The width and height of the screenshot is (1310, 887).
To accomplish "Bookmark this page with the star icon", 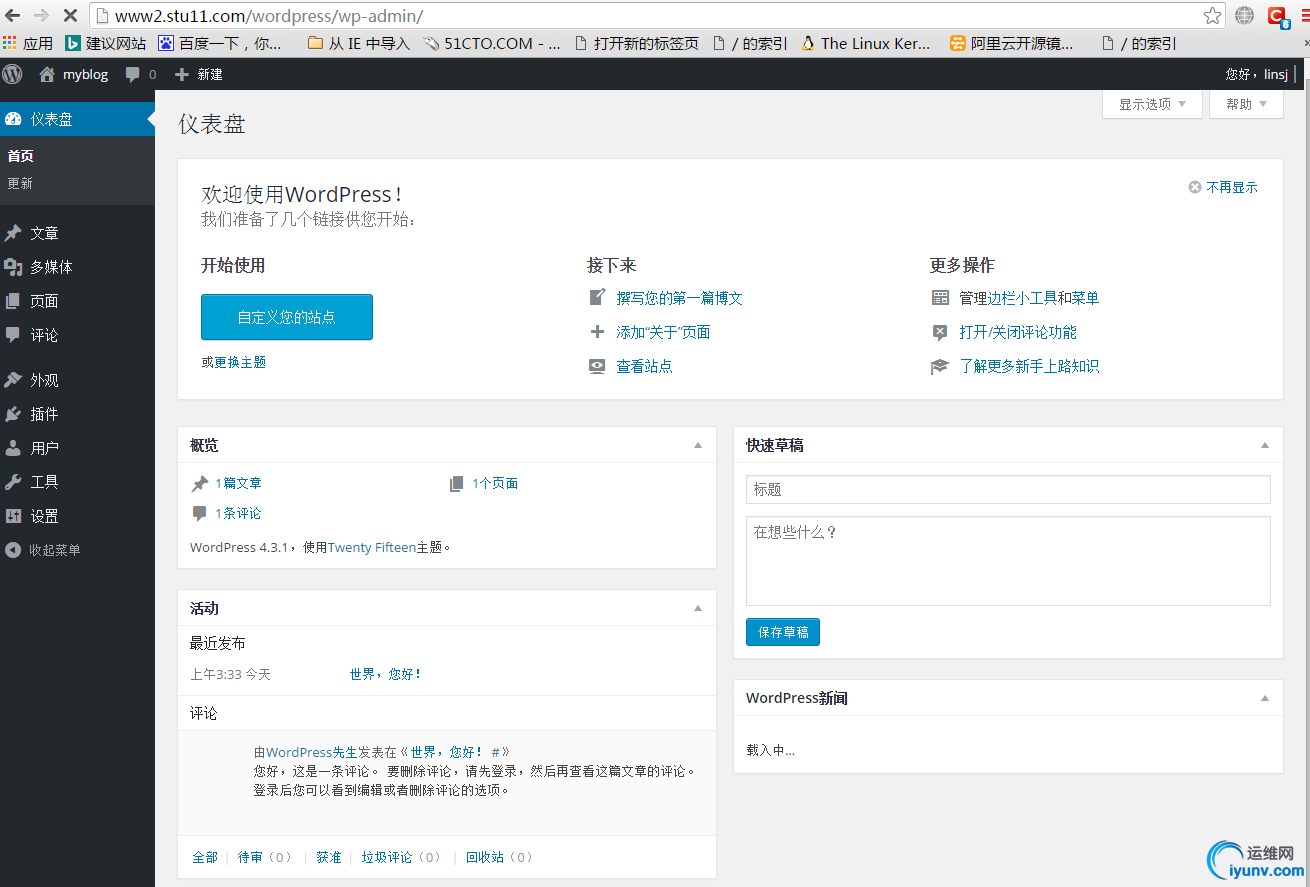I will [1212, 16].
